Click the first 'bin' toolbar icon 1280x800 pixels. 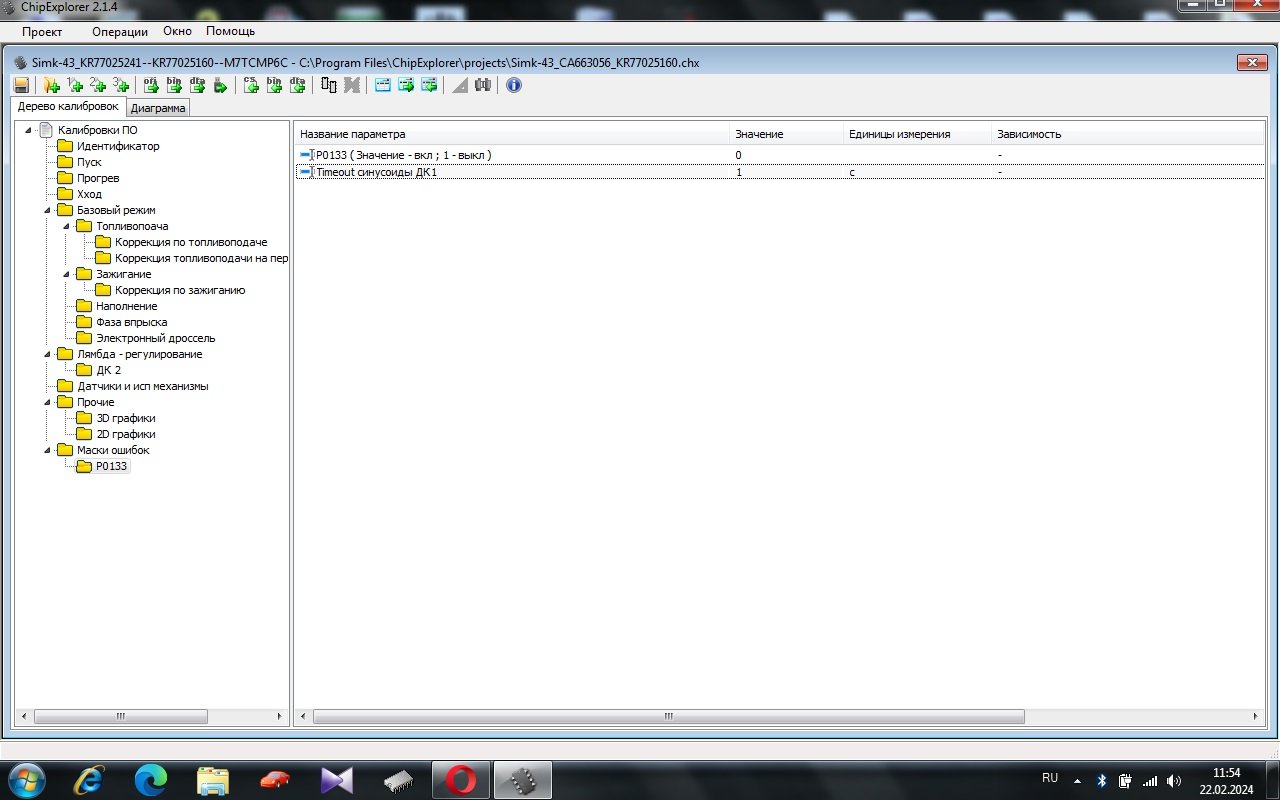[x=174, y=86]
